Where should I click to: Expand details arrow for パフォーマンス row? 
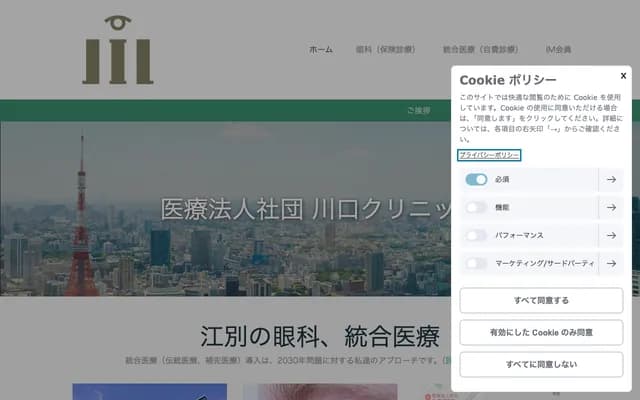coord(611,236)
